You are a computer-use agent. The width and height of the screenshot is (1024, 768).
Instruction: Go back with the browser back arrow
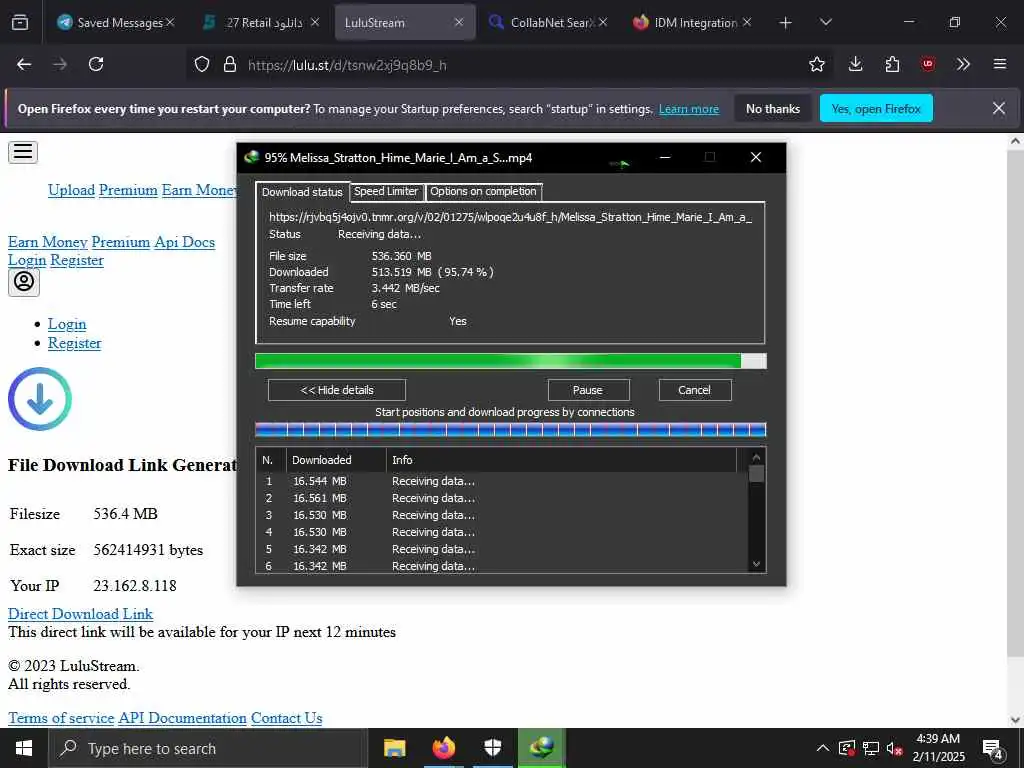pos(24,64)
